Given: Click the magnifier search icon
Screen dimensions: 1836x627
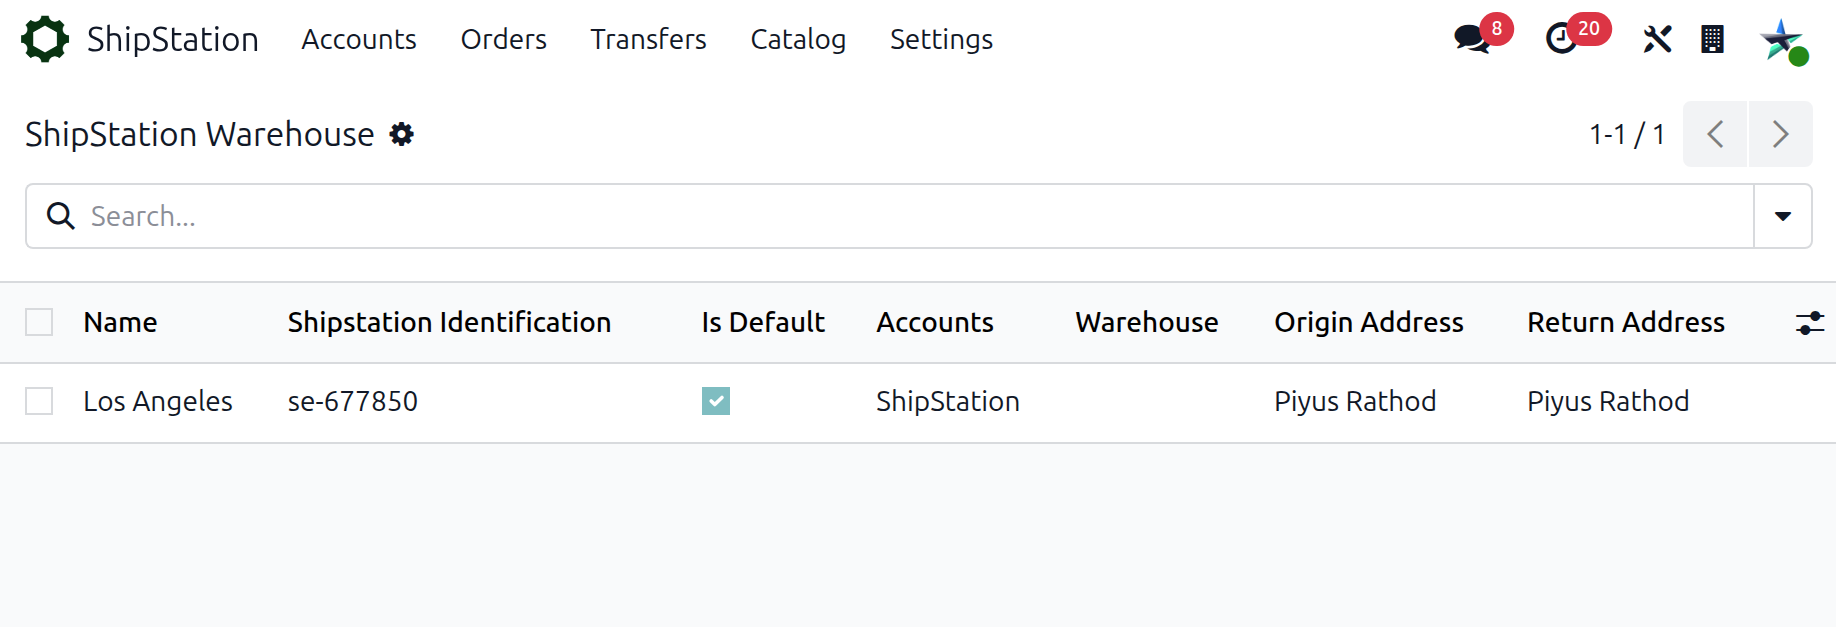Looking at the screenshot, I should pos(61,216).
